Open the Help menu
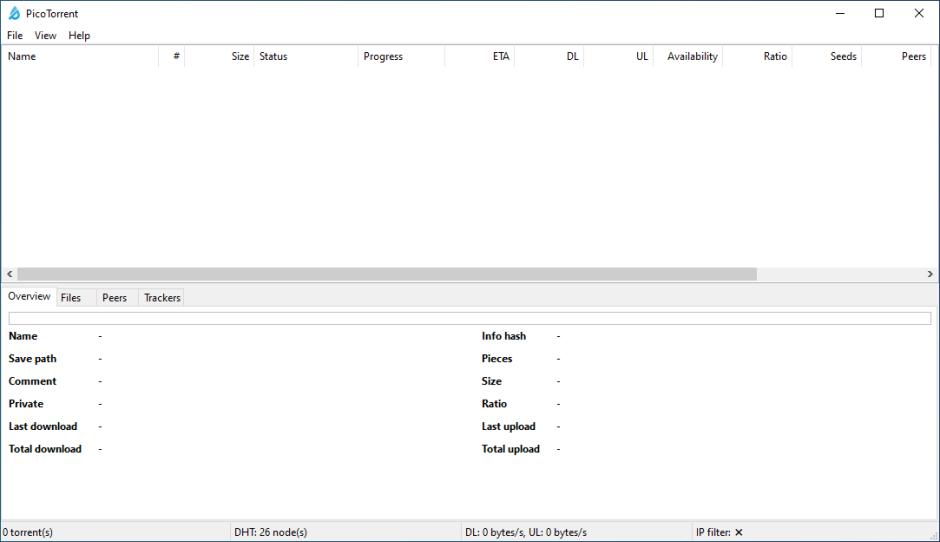 point(79,35)
